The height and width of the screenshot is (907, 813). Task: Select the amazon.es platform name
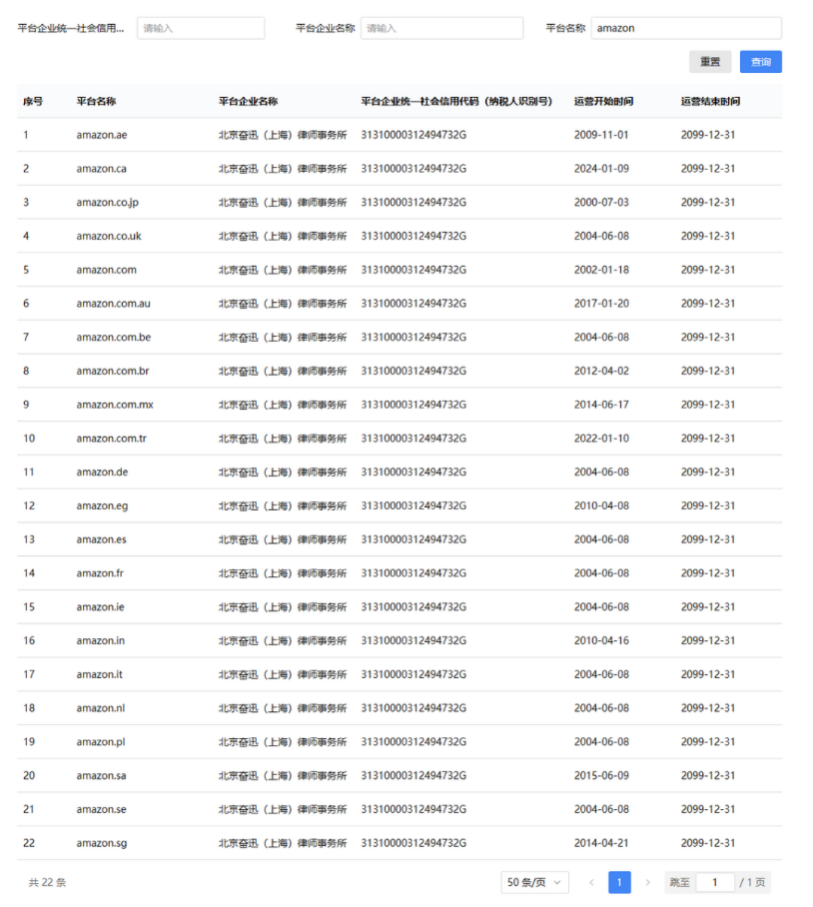pyautogui.click(x=101, y=539)
